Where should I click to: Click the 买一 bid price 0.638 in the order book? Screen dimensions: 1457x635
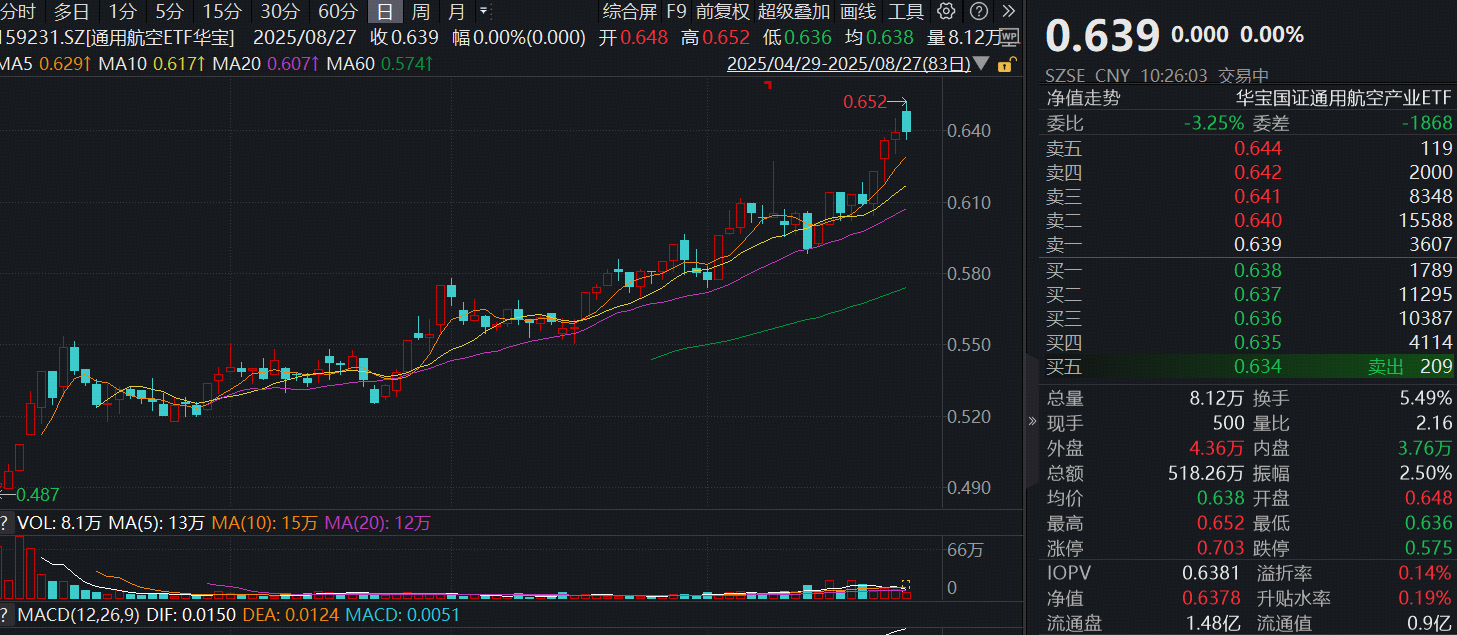click(1258, 270)
